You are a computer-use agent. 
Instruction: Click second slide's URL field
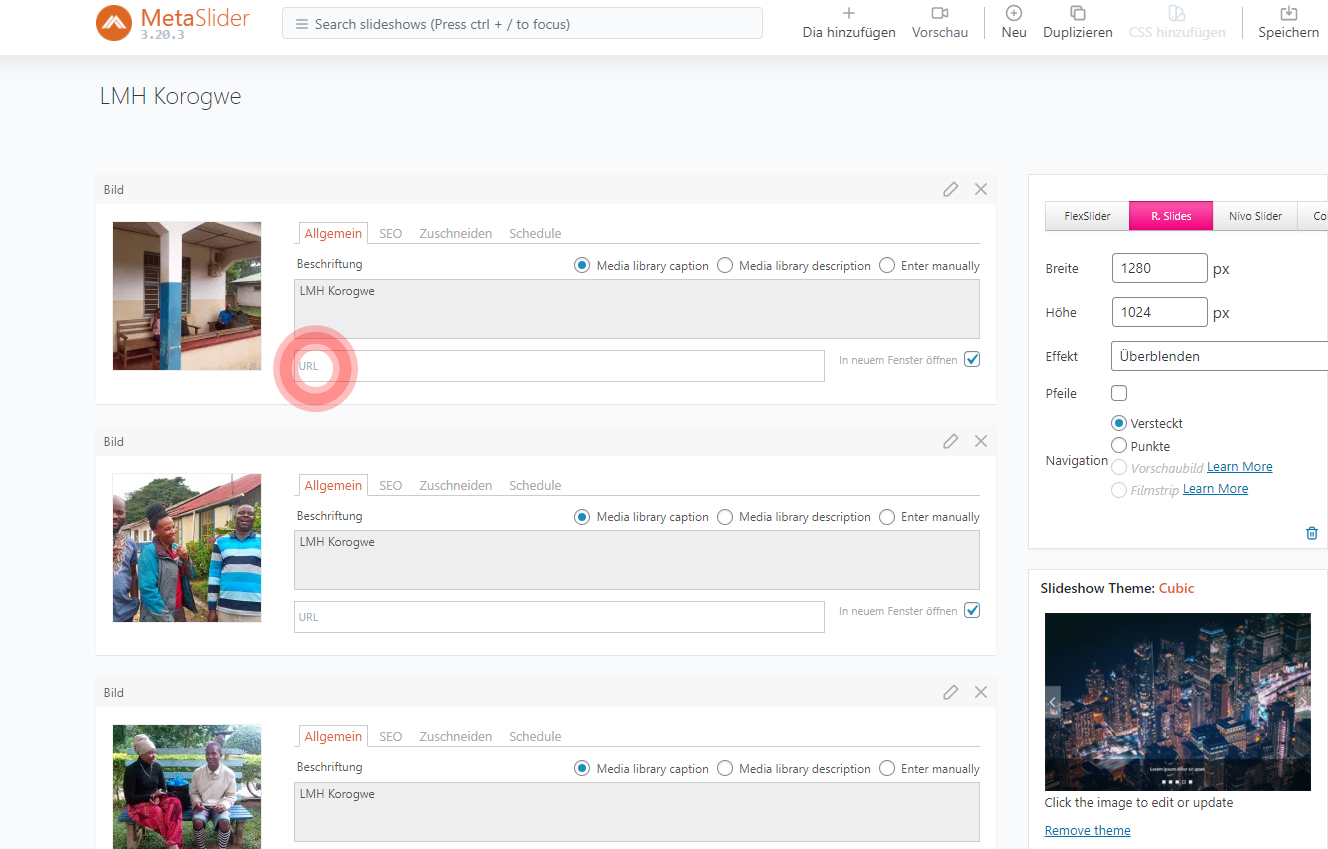(x=559, y=617)
